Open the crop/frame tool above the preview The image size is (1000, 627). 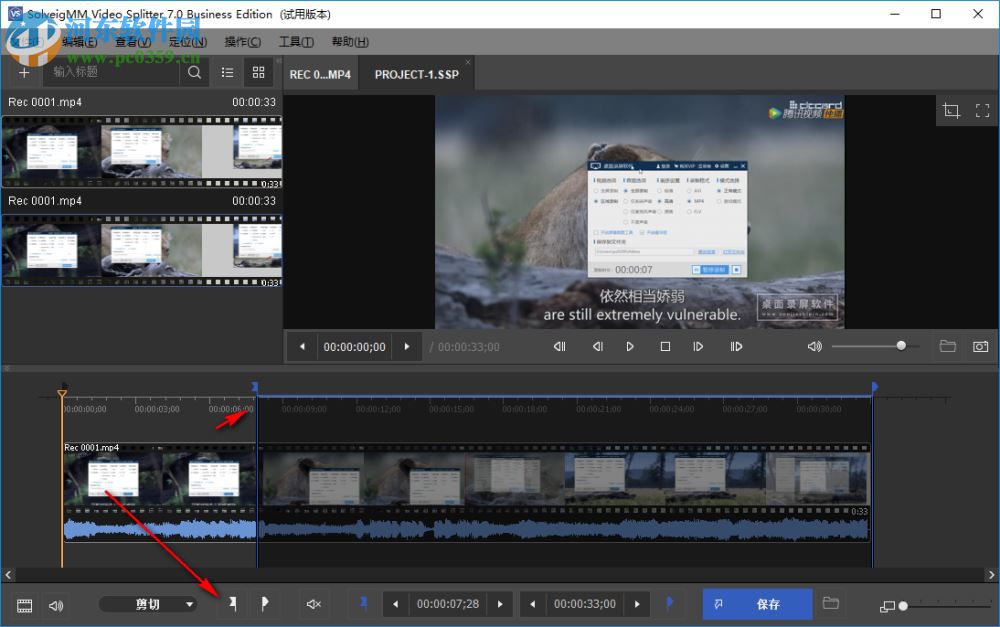pos(951,110)
